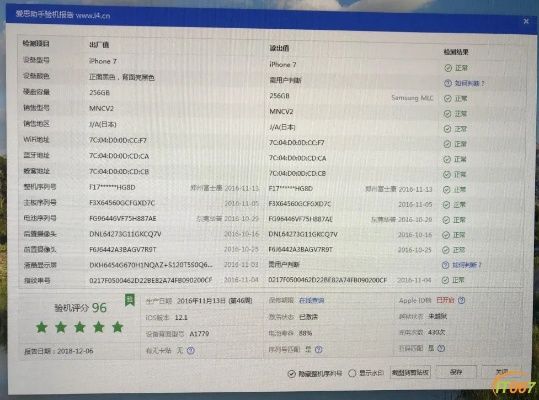The height and width of the screenshot is (400, 539).
Task: Select the Apple ID锁 status 已开启
Action: 445,300
